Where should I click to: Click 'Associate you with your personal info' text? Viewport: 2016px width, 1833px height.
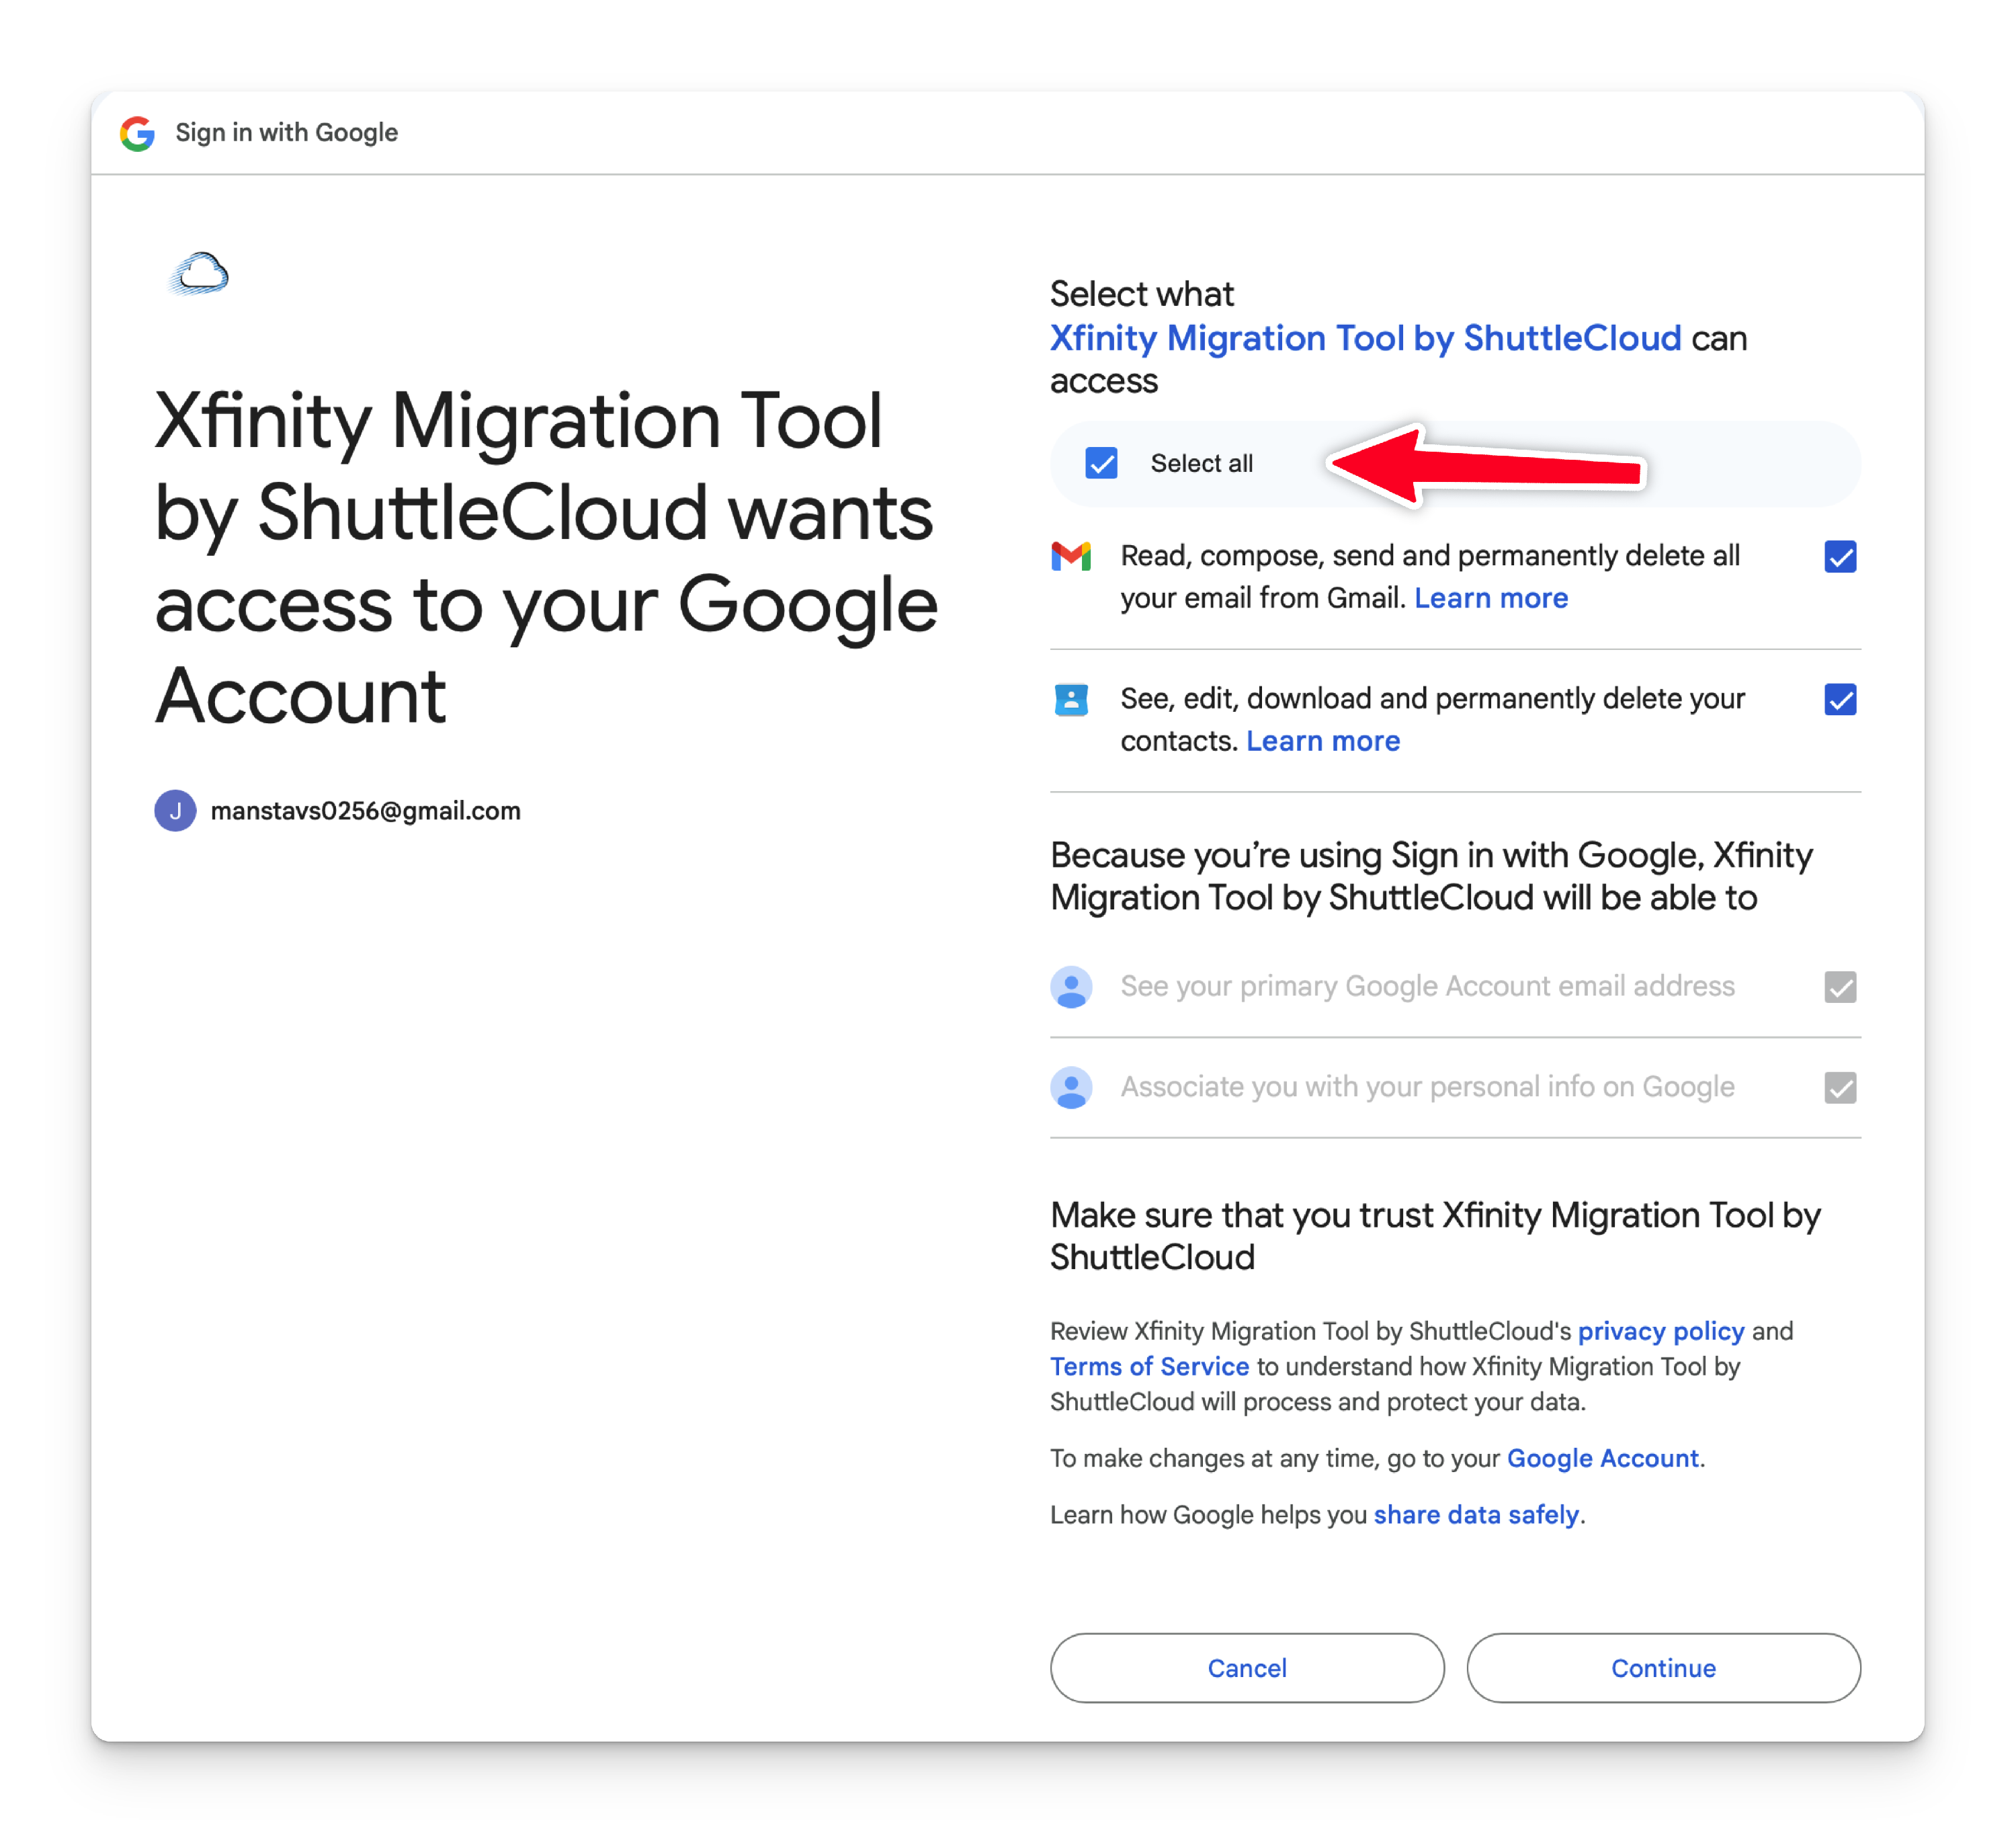click(1427, 1087)
